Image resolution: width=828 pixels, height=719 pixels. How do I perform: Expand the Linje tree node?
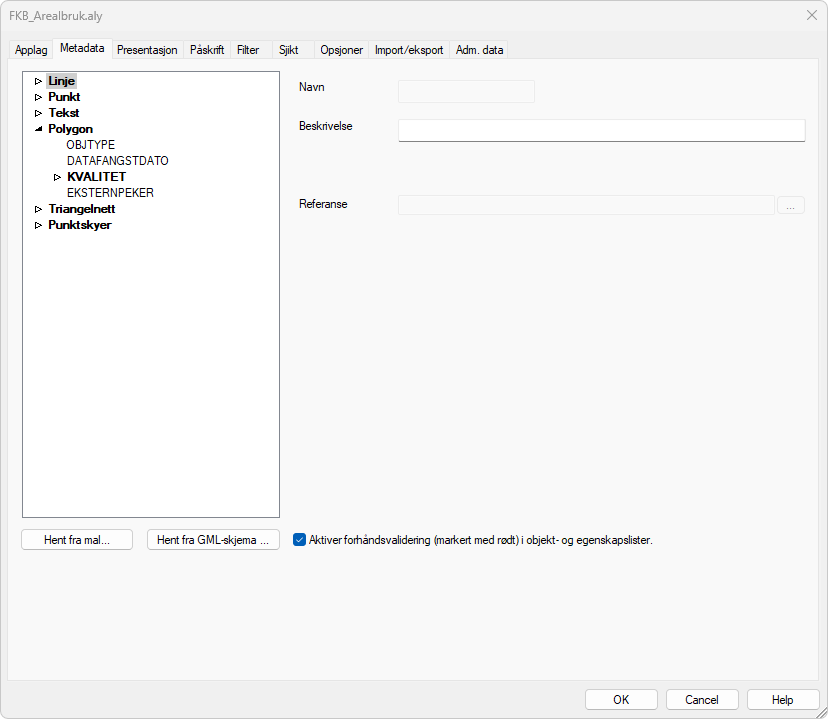click(x=39, y=80)
